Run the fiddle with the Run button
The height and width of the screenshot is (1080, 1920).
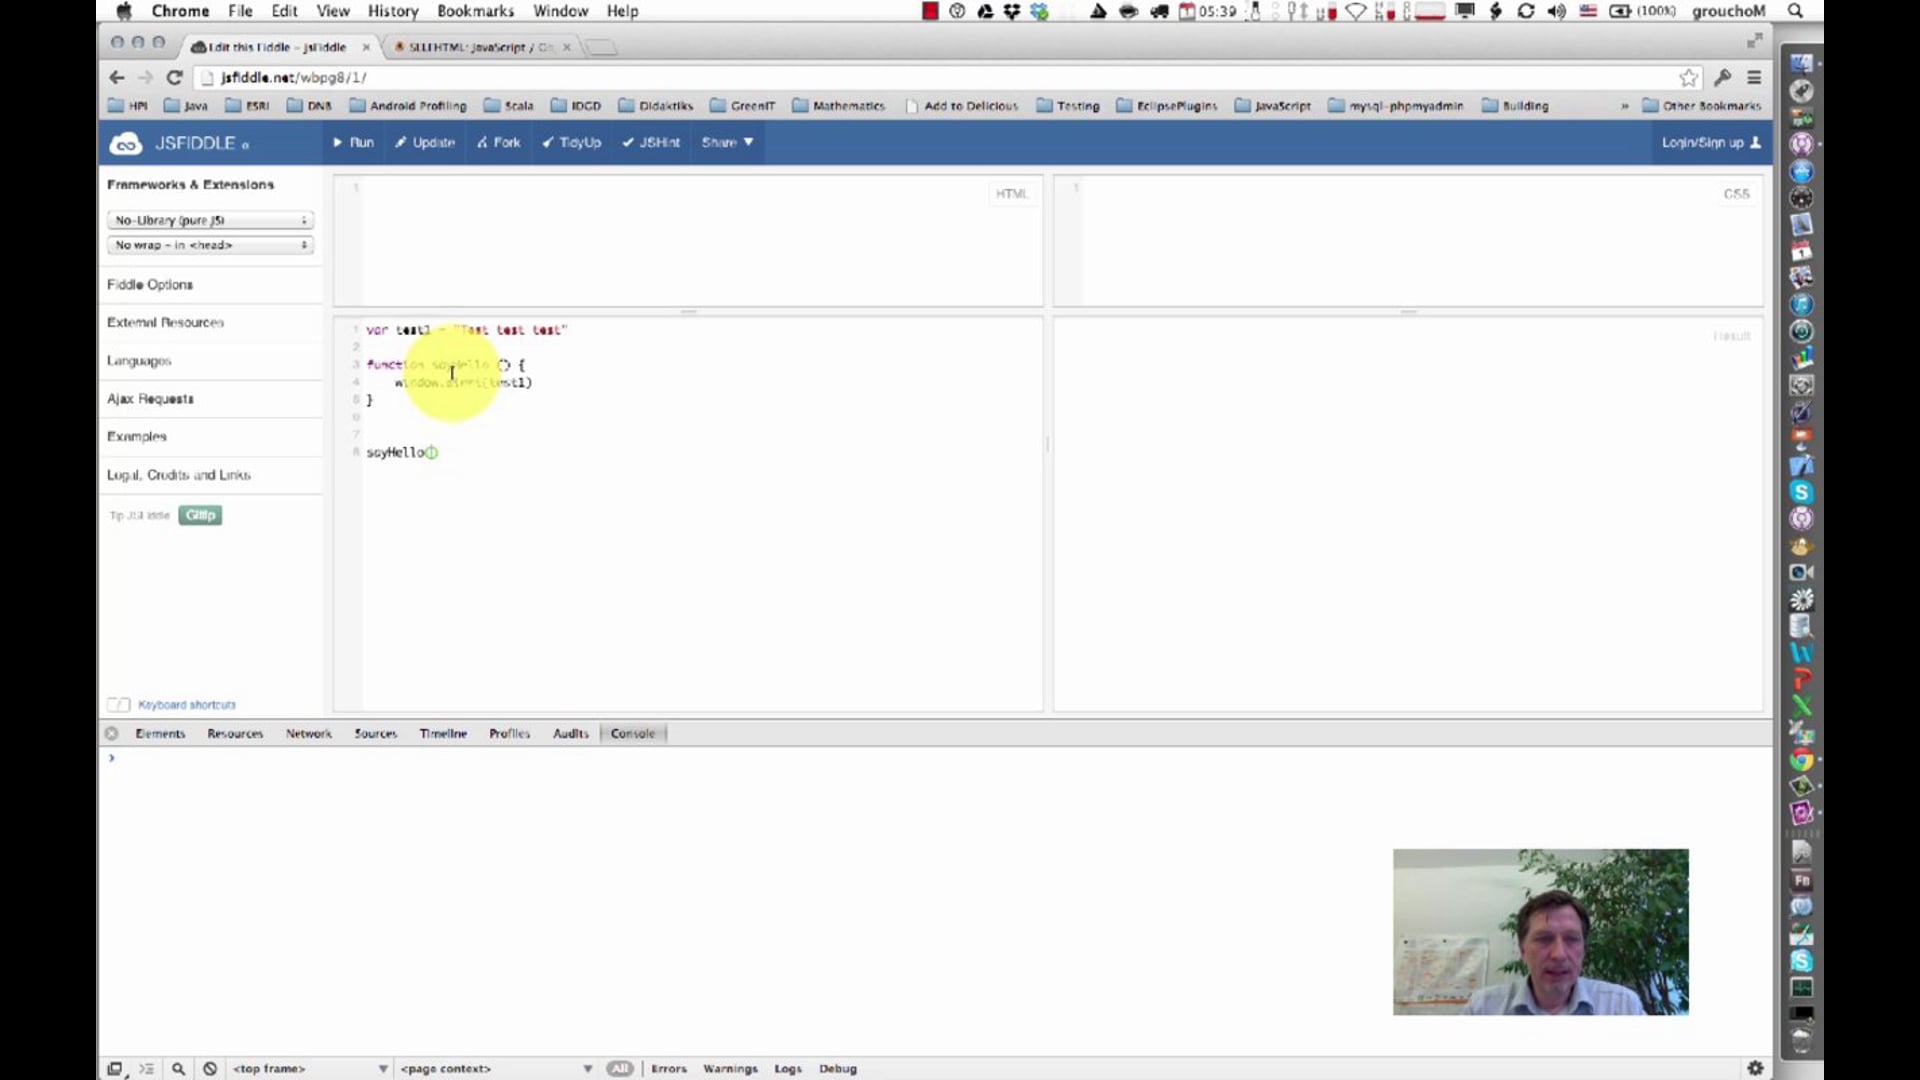[x=352, y=142]
